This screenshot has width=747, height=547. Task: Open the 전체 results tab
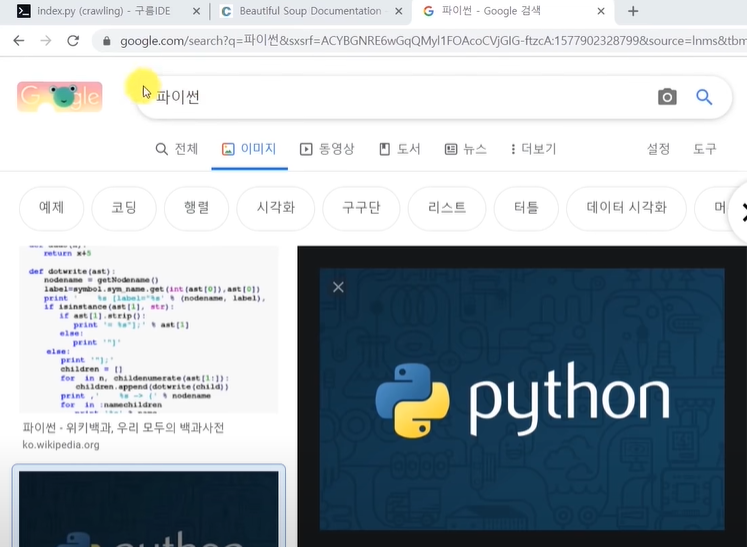coord(177,149)
